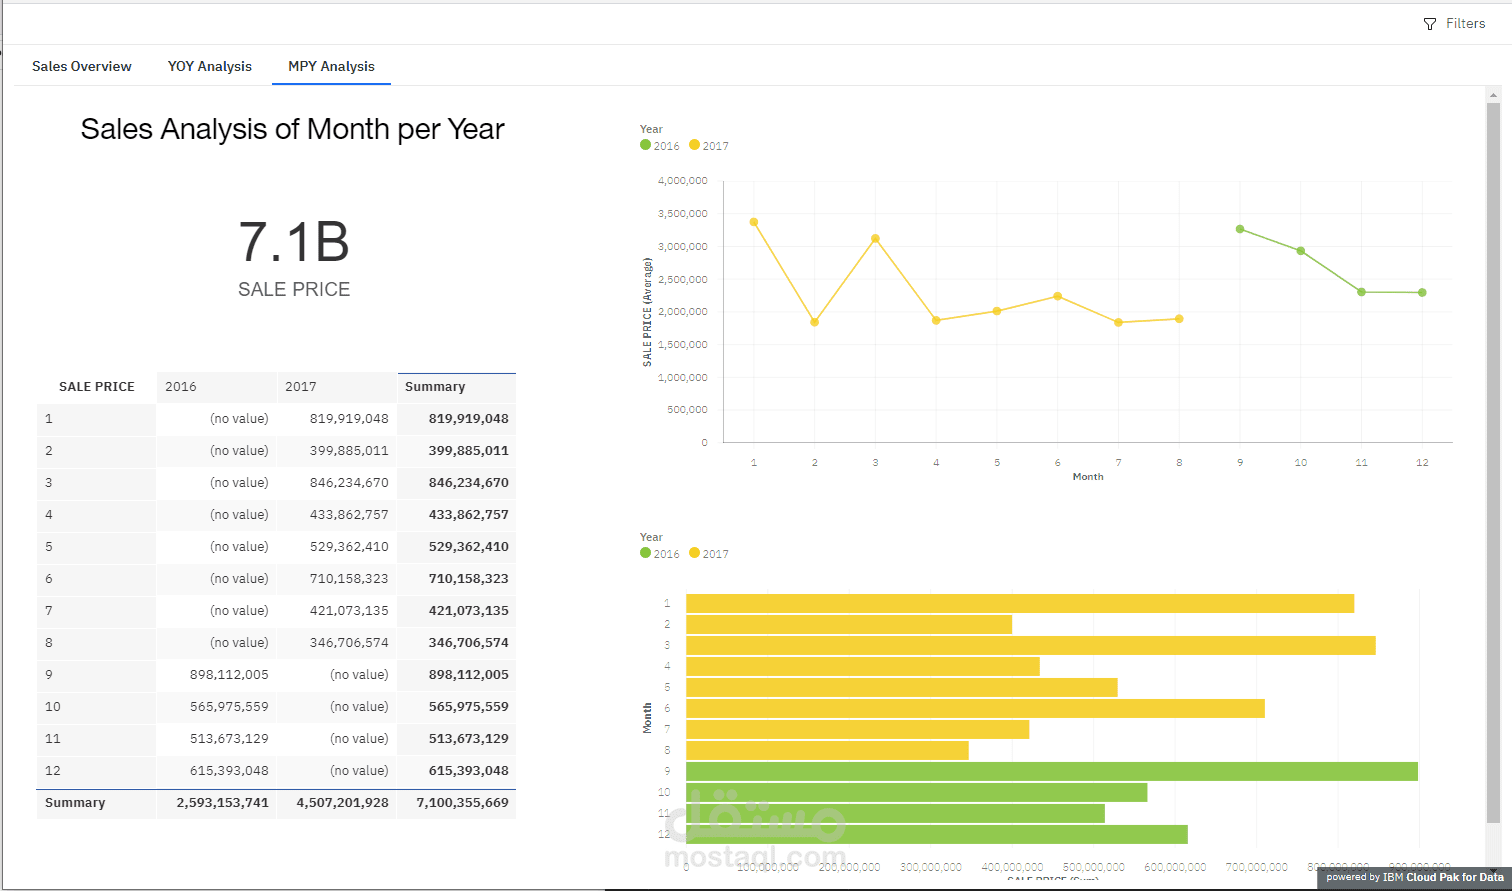
Task: Click the SALE PRICE table corner header
Action: point(96,387)
